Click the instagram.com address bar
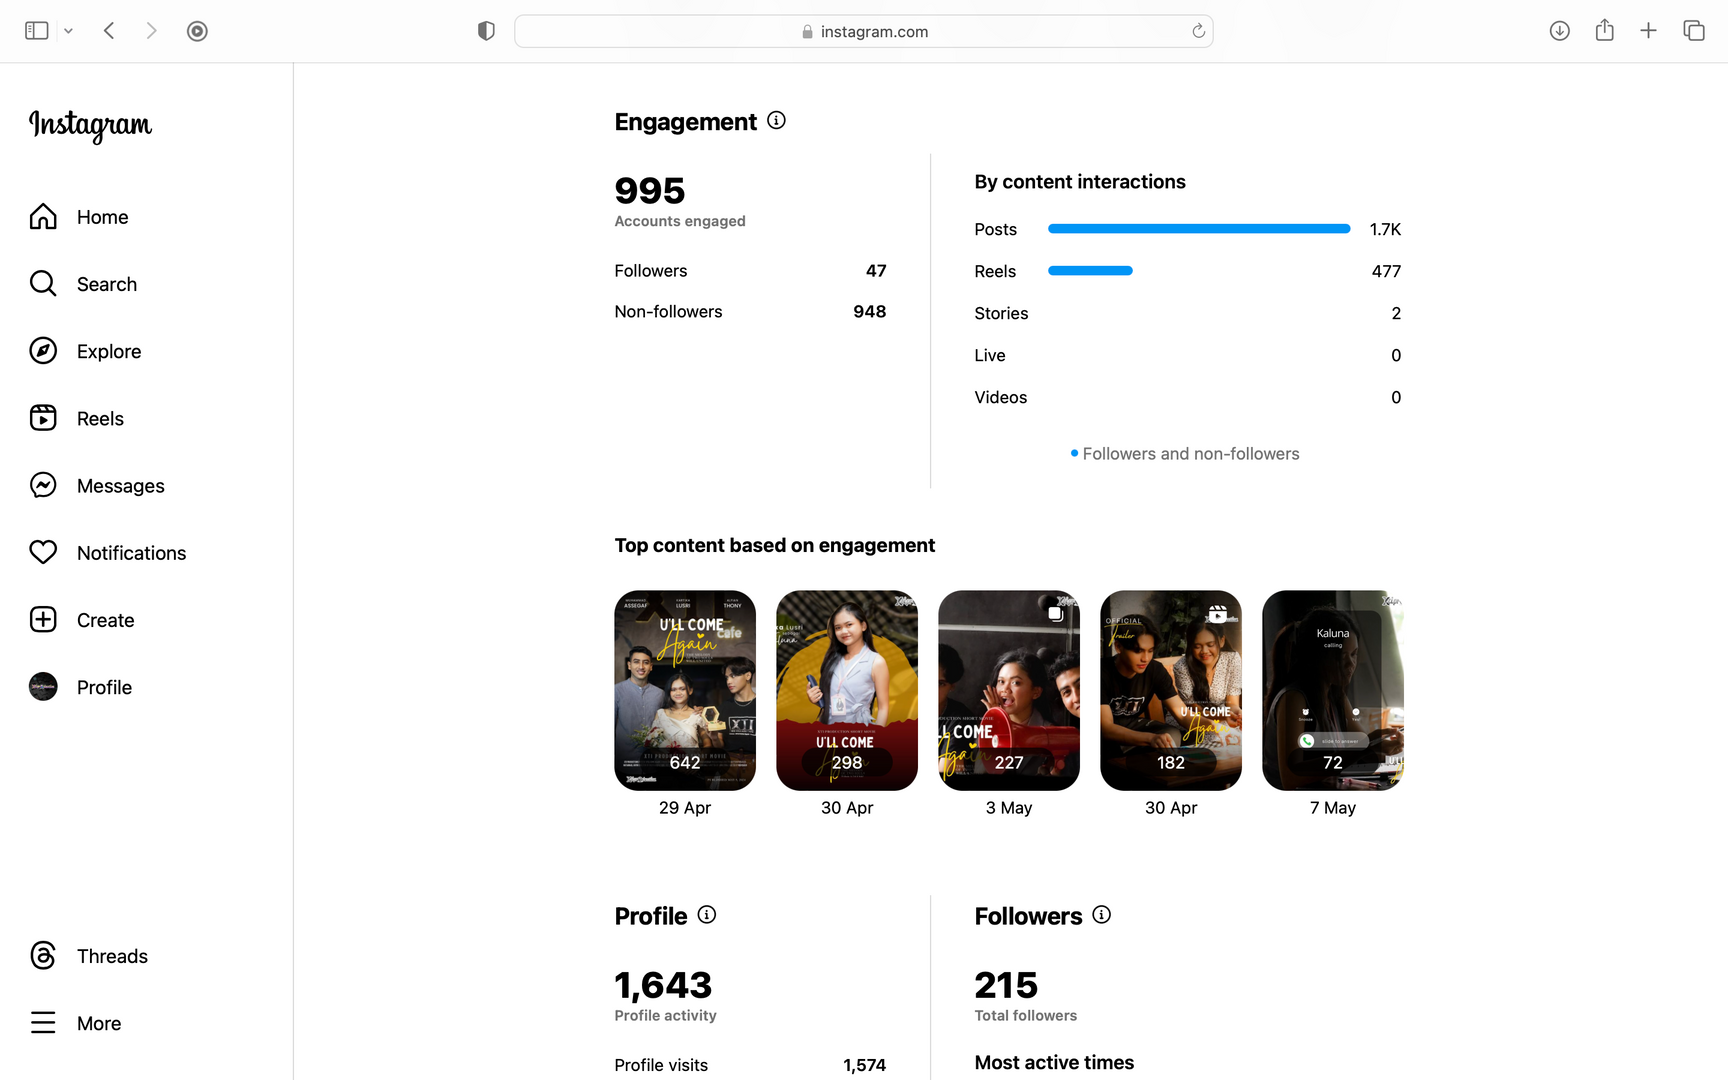 [863, 31]
